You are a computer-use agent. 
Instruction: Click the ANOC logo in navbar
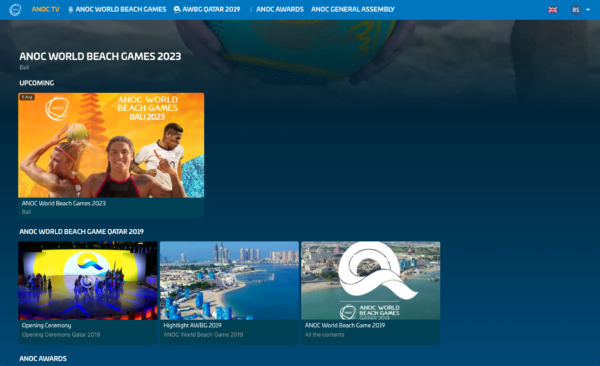(15, 10)
